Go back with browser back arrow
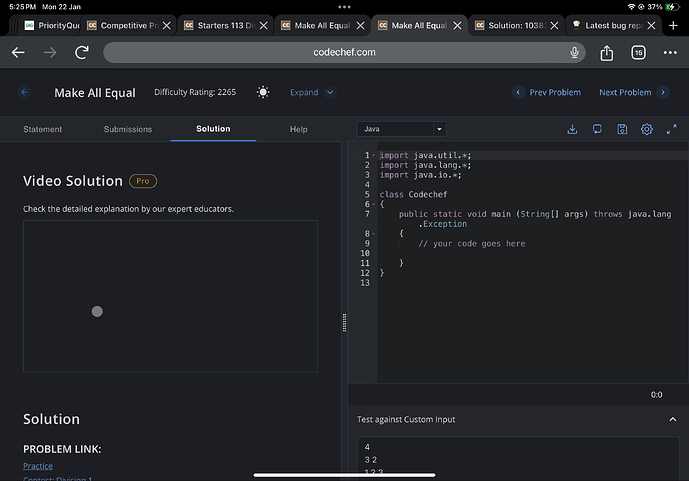Image resolution: width=689 pixels, height=481 pixels. 18,53
